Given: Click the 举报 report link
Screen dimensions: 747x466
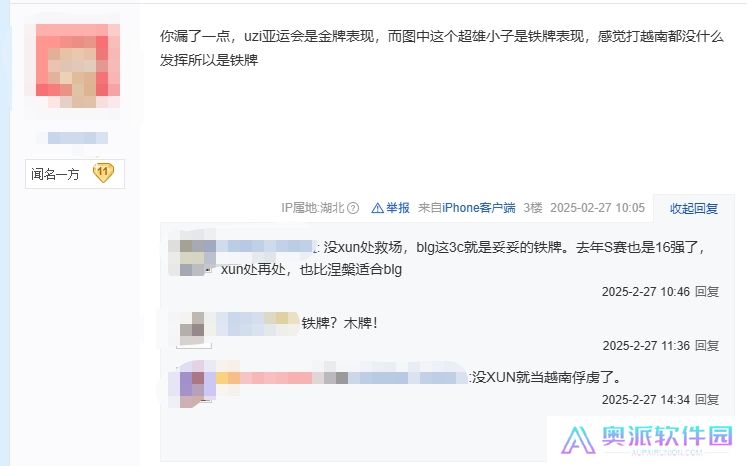Looking at the screenshot, I should (x=398, y=208).
